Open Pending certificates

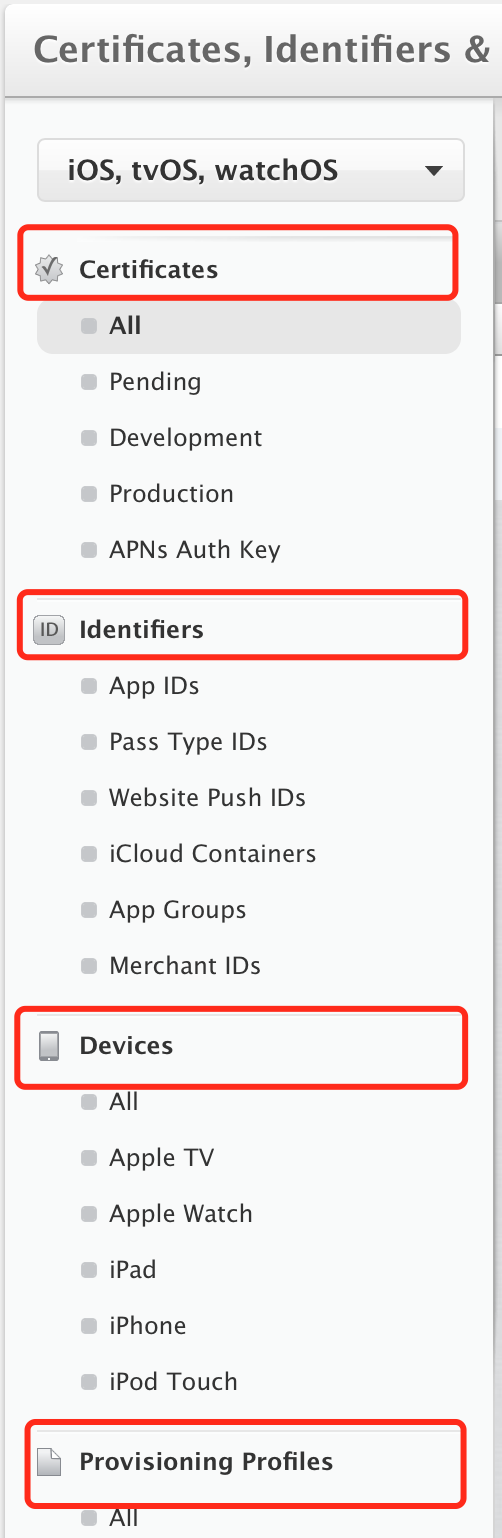coord(155,382)
